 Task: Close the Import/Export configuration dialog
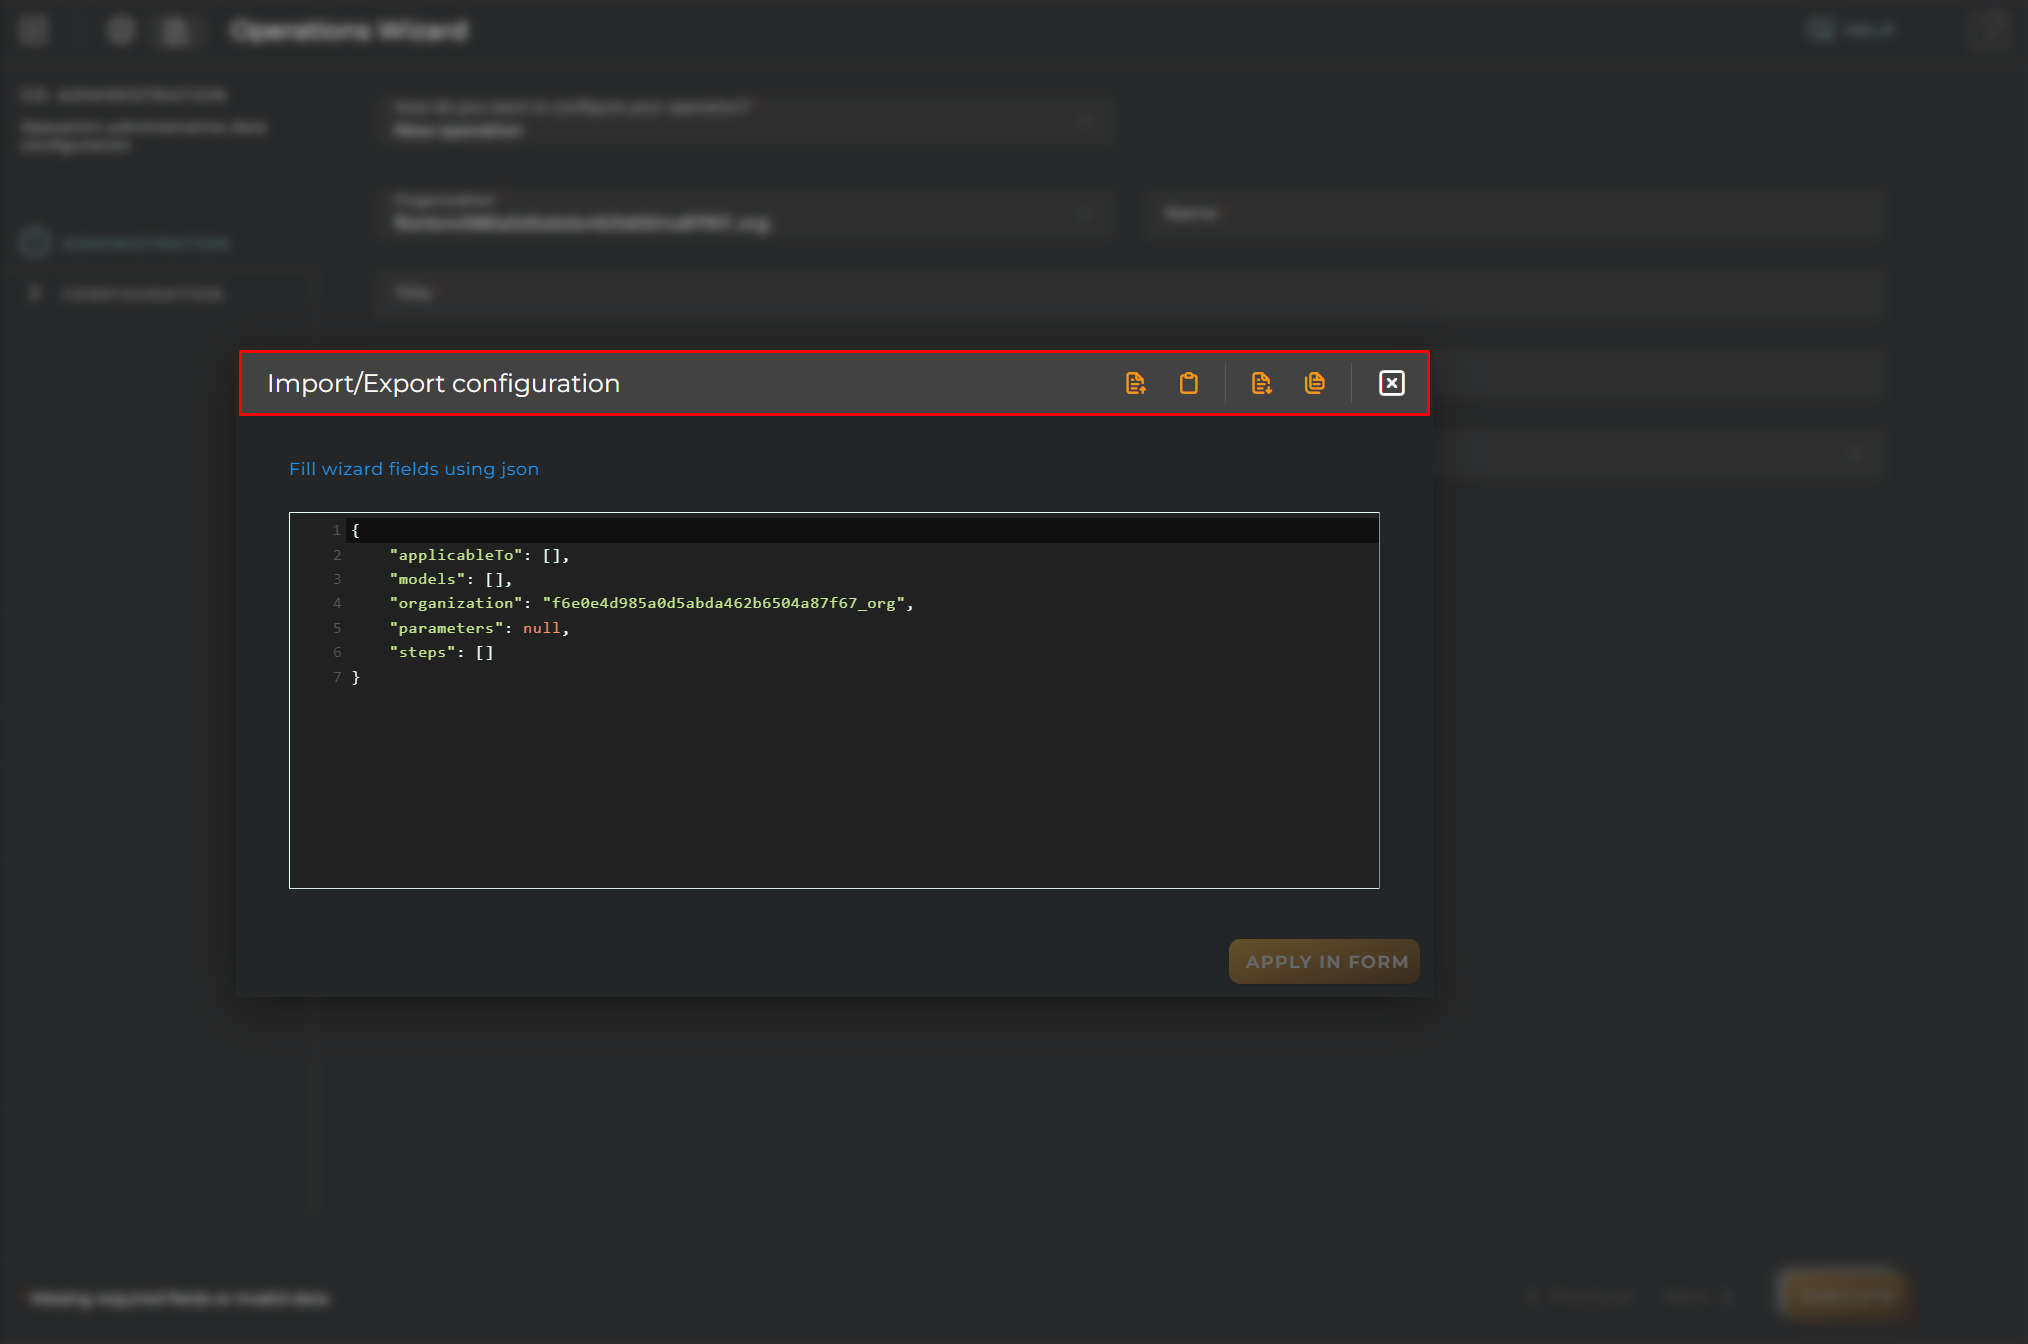point(1392,383)
